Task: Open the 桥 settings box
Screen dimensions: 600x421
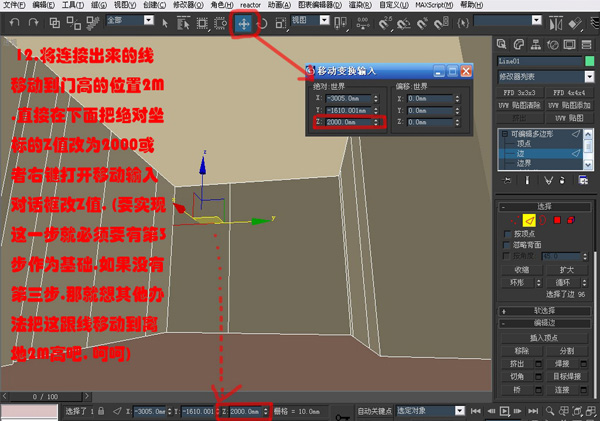Action: coord(538,390)
